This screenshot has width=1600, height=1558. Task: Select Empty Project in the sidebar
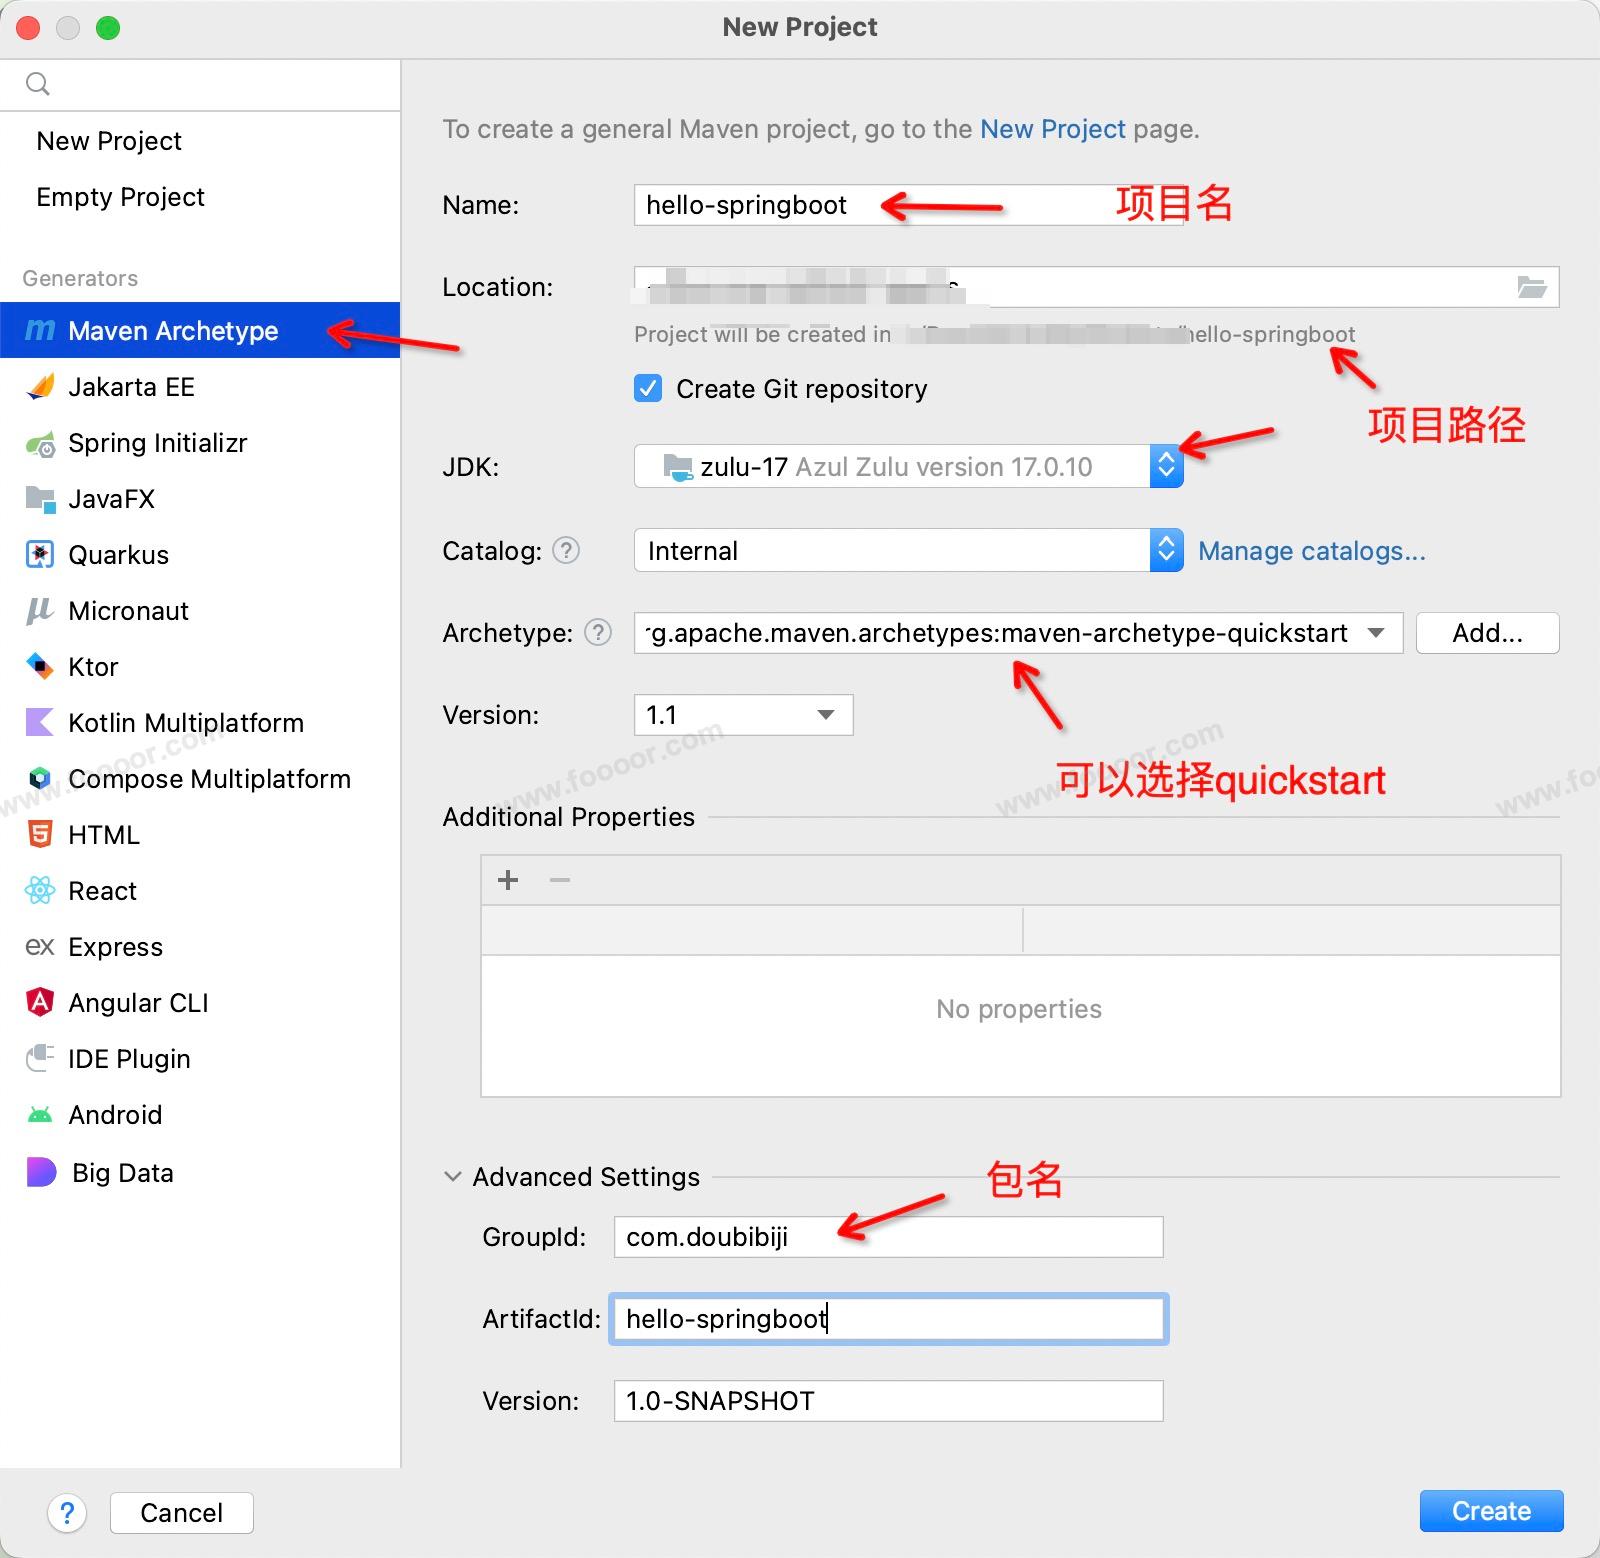tap(120, 197)
